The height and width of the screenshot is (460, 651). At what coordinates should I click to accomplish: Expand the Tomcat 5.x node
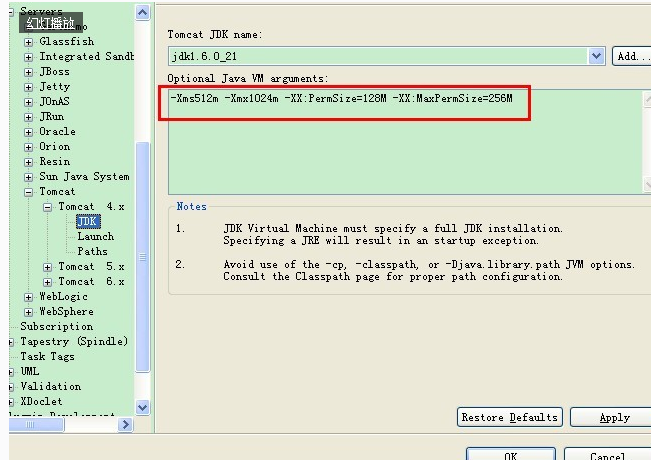tap(47, 267)
